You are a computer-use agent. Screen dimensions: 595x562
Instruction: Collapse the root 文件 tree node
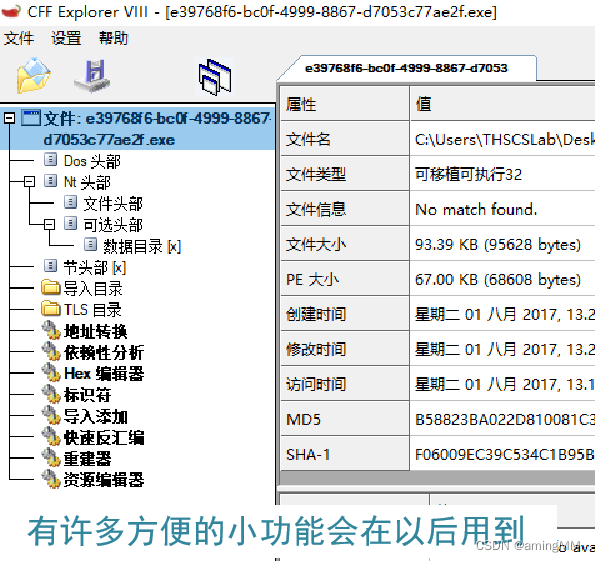click(9, 118)
